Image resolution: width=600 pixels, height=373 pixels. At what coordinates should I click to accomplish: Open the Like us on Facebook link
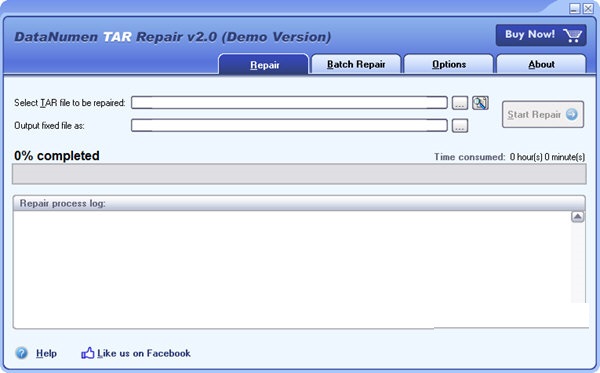pos(143,353)
